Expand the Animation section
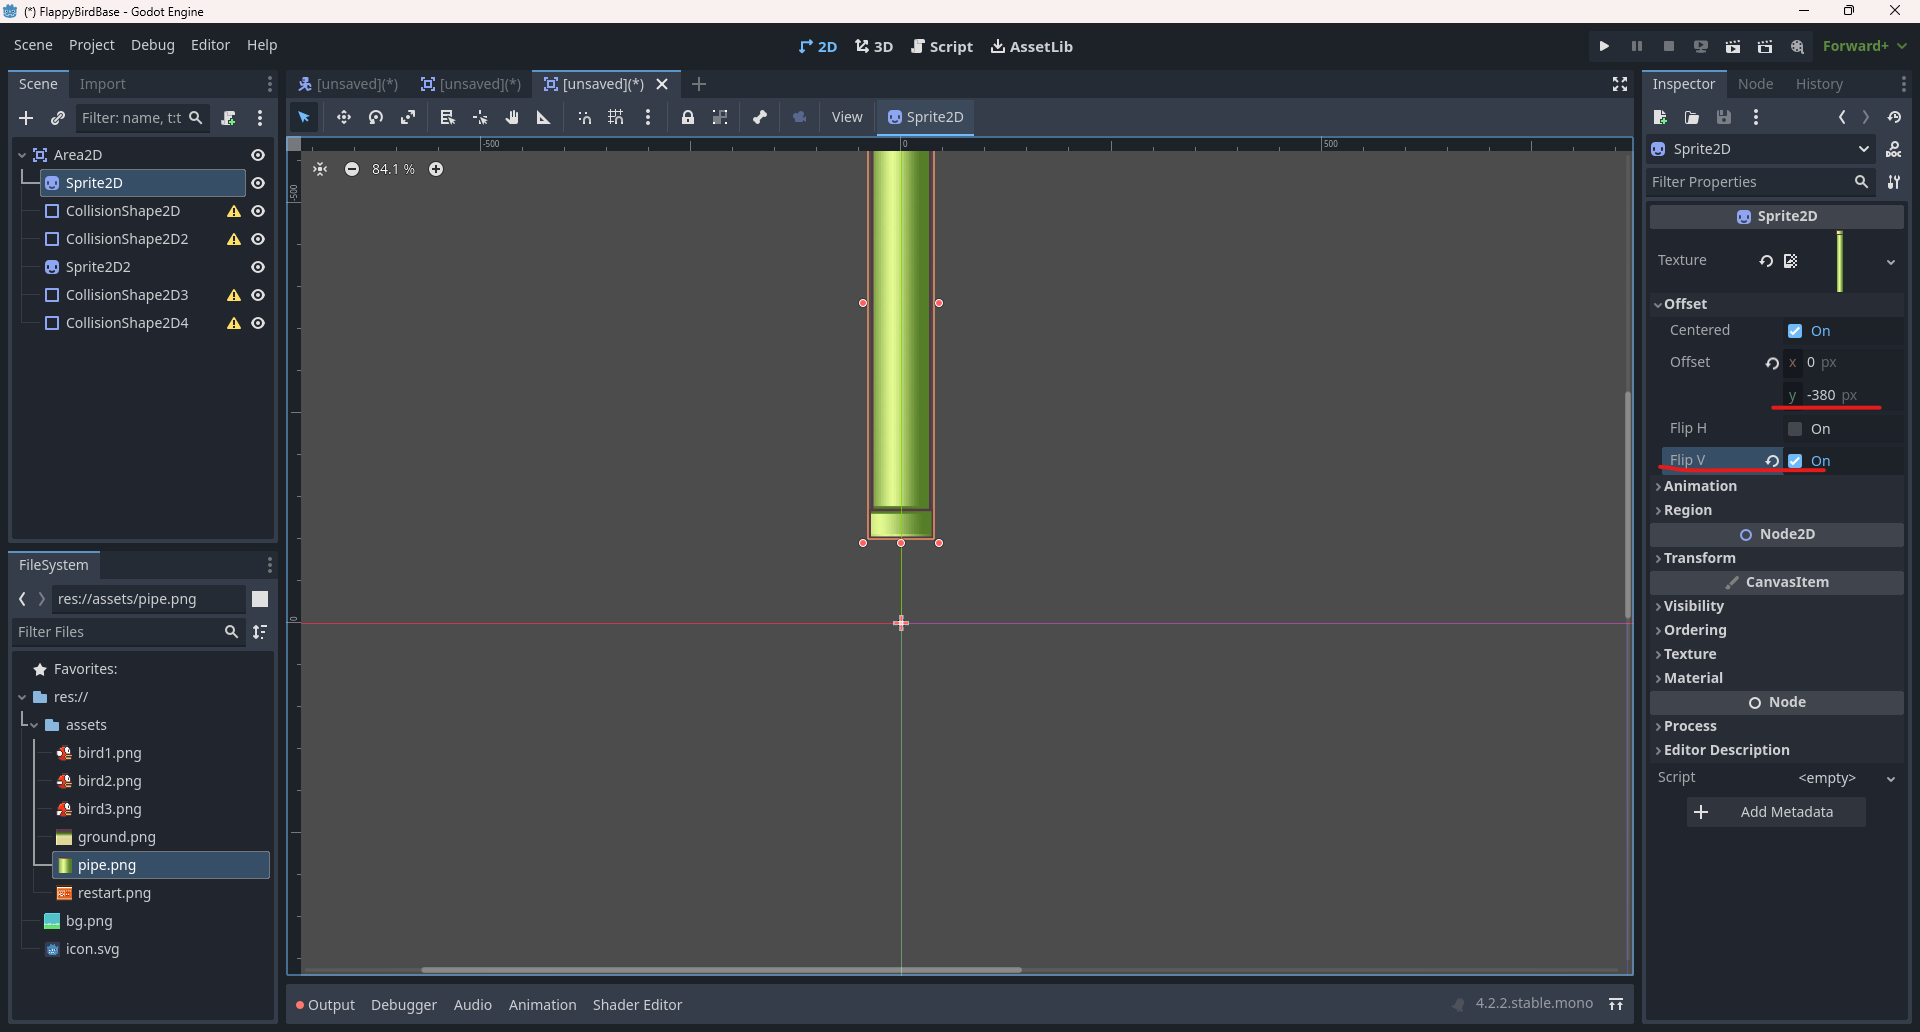The width and height of the screenshot is (1920, 1032). point(1699,486)
